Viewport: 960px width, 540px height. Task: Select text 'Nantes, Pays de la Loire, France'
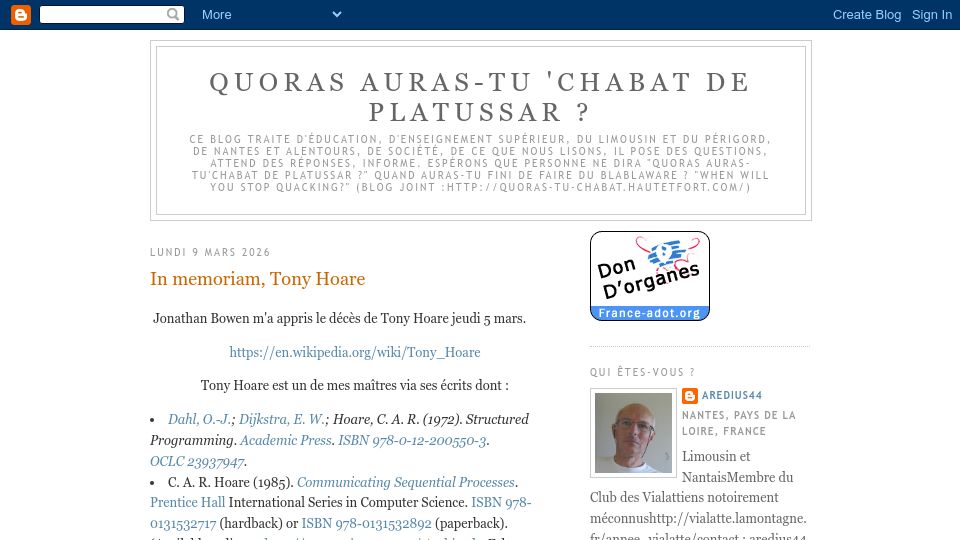click(x=739, y=423)
